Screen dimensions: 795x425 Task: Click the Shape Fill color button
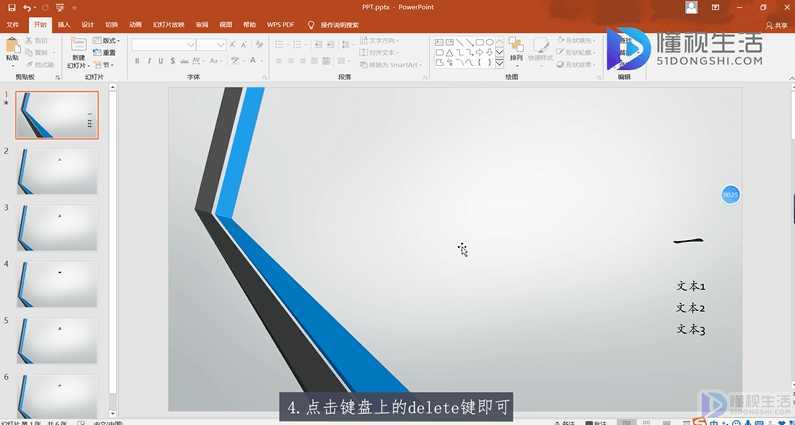pos(575,40)
